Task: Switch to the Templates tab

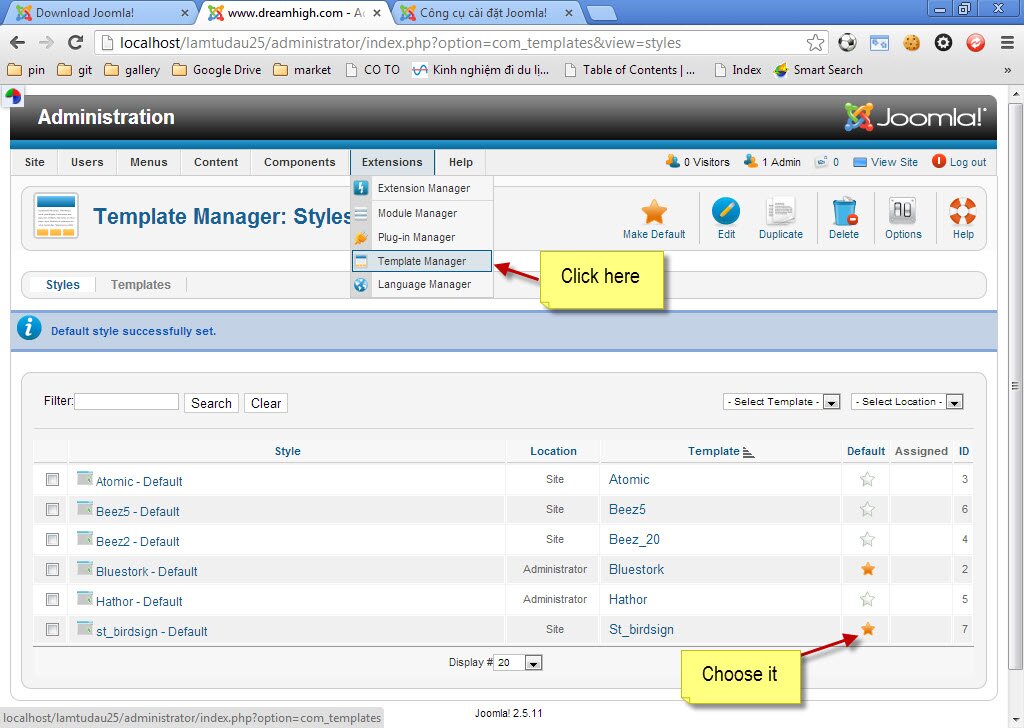Action: (140, 284)
